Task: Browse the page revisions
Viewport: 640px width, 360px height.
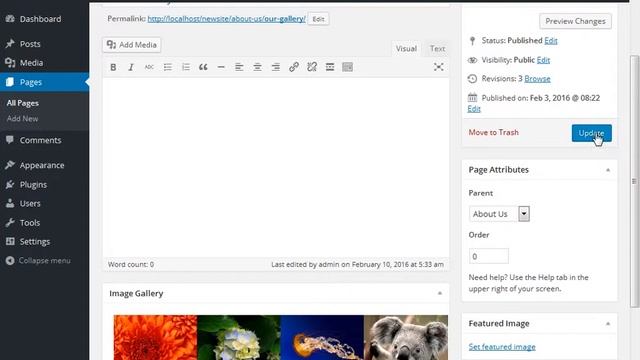Action: [x=537, y=79]
